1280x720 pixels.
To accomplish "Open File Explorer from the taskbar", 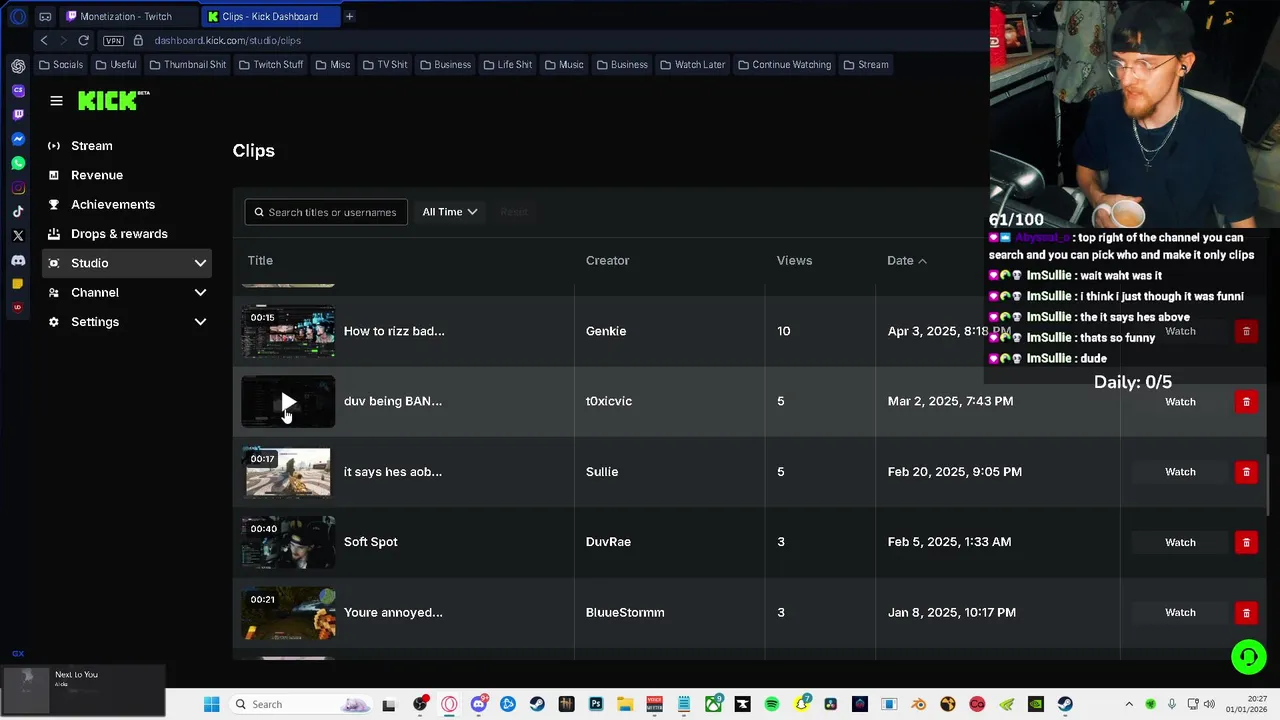I will (x=625, y=704).
